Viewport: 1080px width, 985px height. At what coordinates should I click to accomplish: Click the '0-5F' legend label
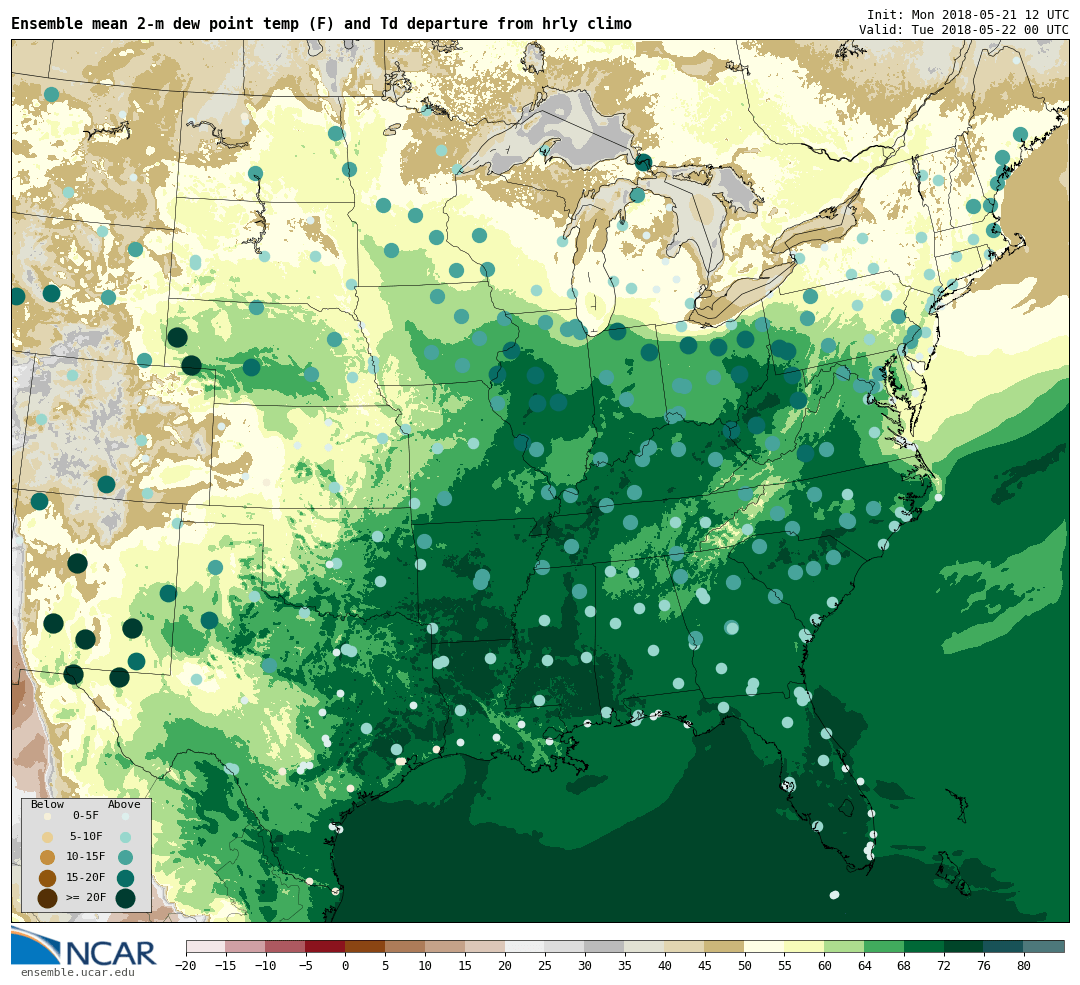pos(86,816)
